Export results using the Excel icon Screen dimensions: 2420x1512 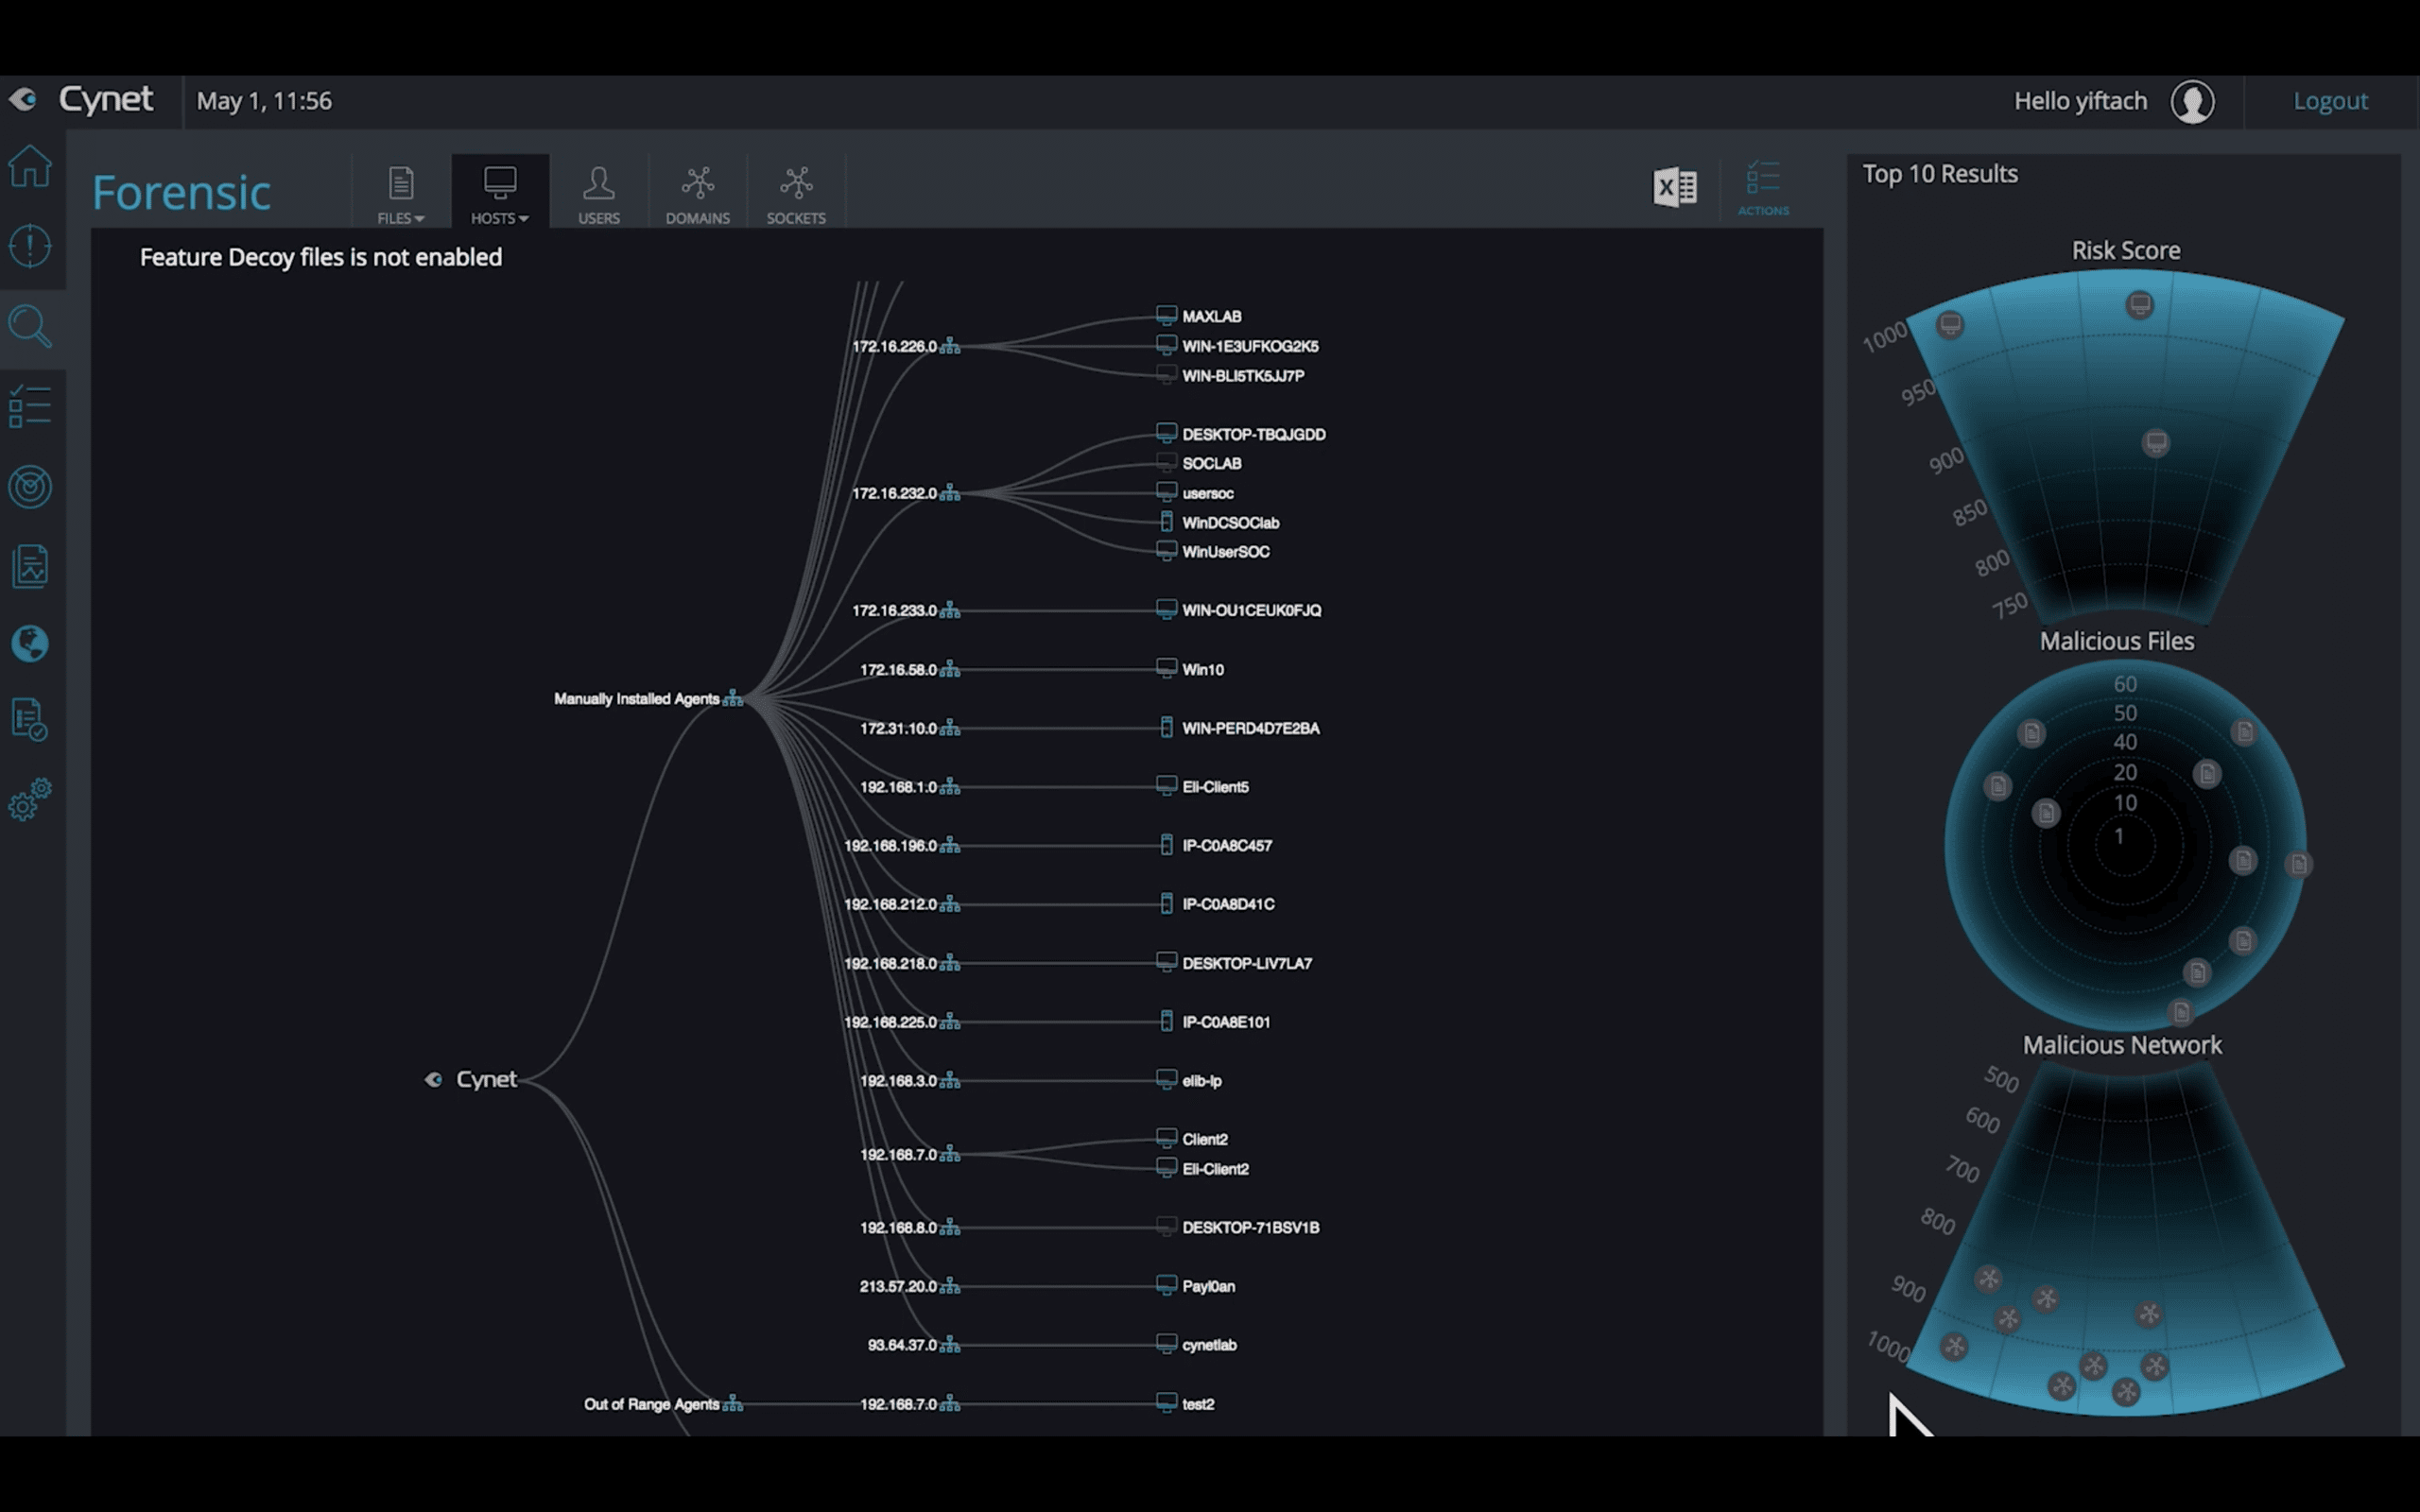[1674, 187]
